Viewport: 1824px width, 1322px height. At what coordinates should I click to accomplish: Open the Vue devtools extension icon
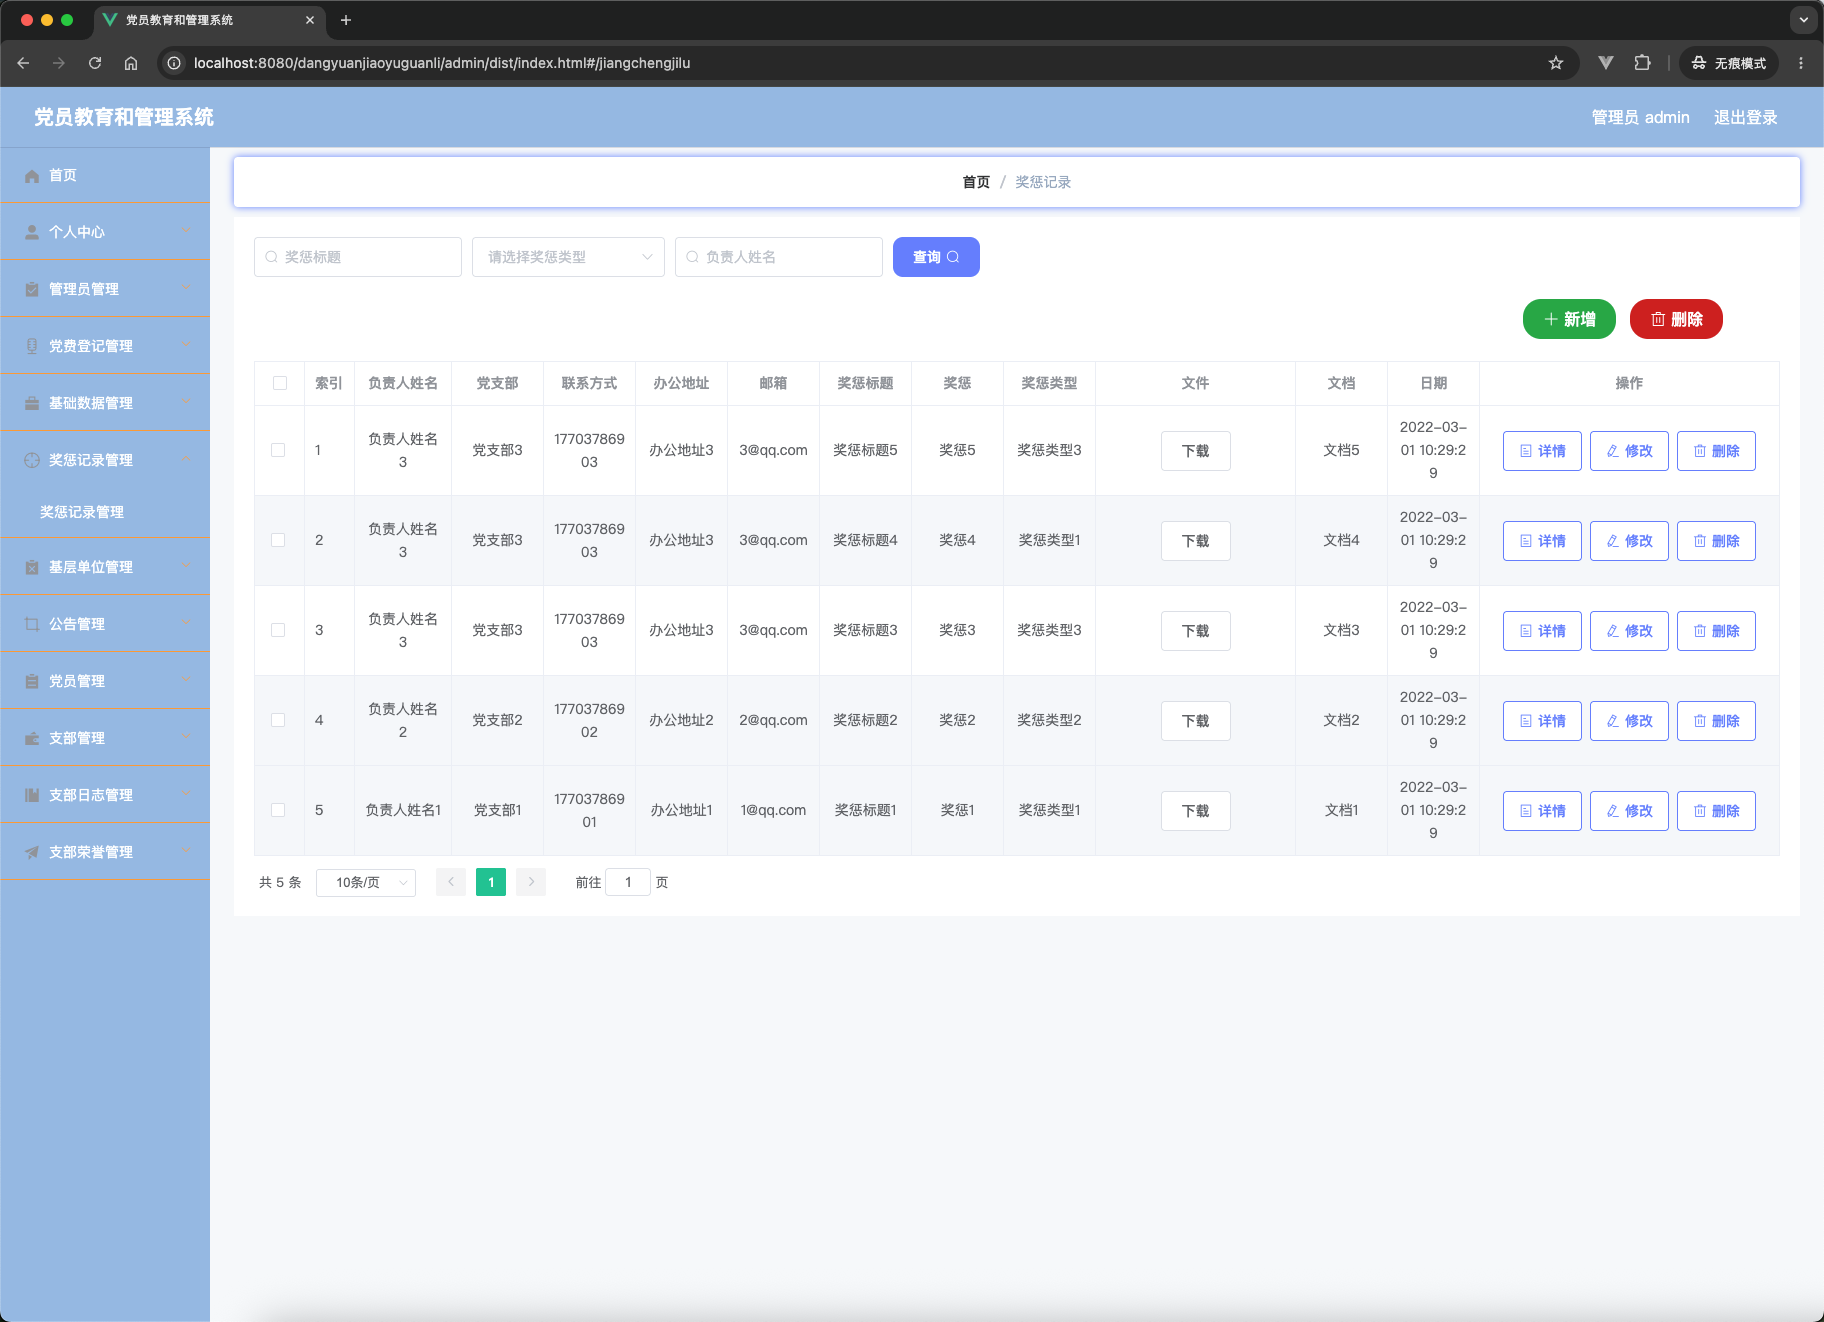(1606, 63)
